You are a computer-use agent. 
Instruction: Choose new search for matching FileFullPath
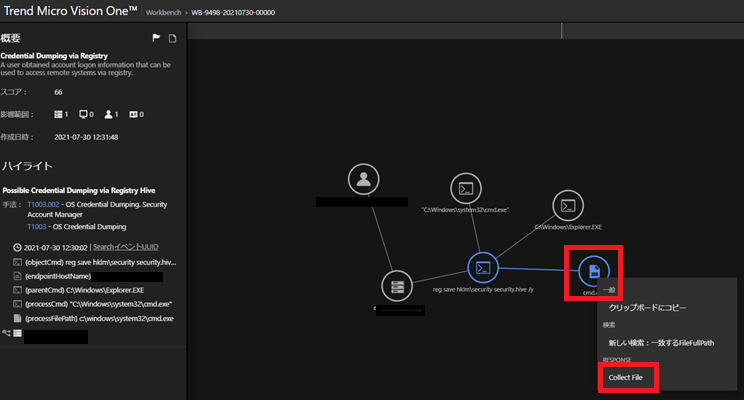point(661,343)
